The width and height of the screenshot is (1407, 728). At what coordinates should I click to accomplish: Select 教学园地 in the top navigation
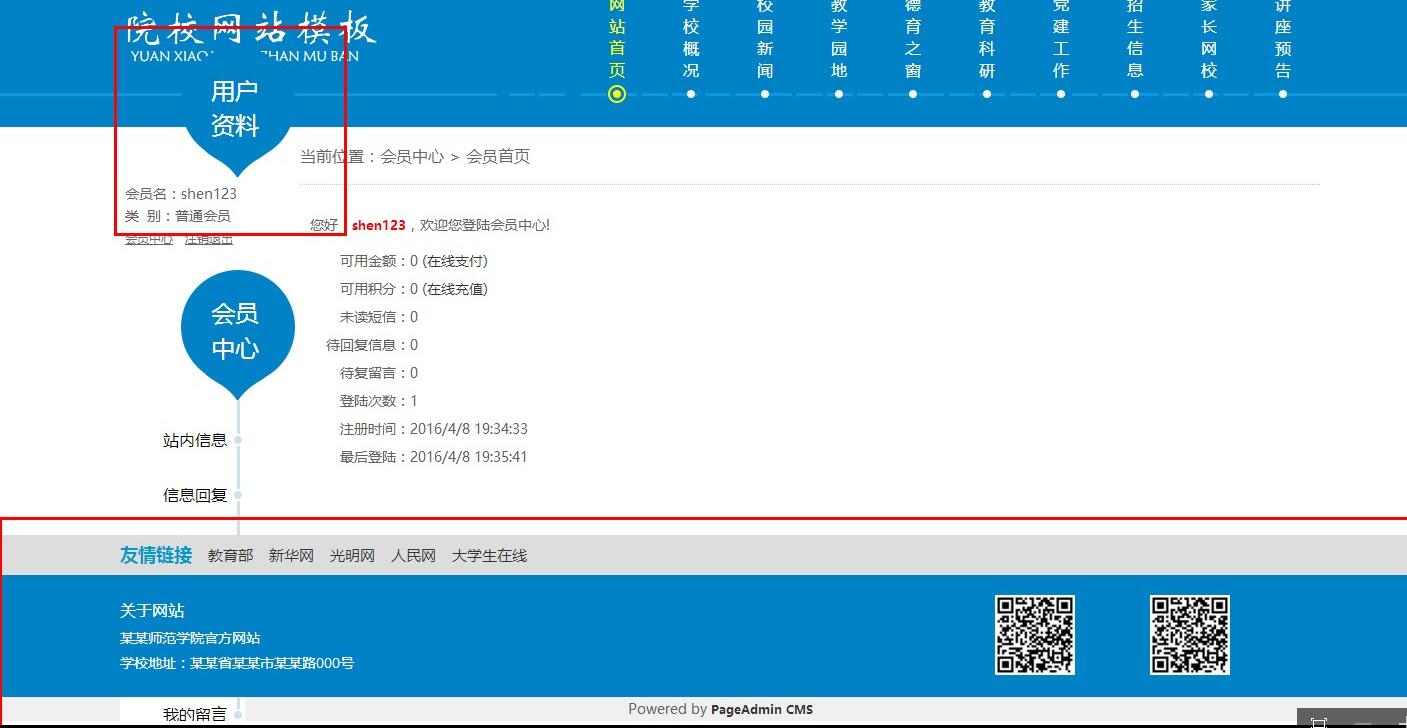839,40
